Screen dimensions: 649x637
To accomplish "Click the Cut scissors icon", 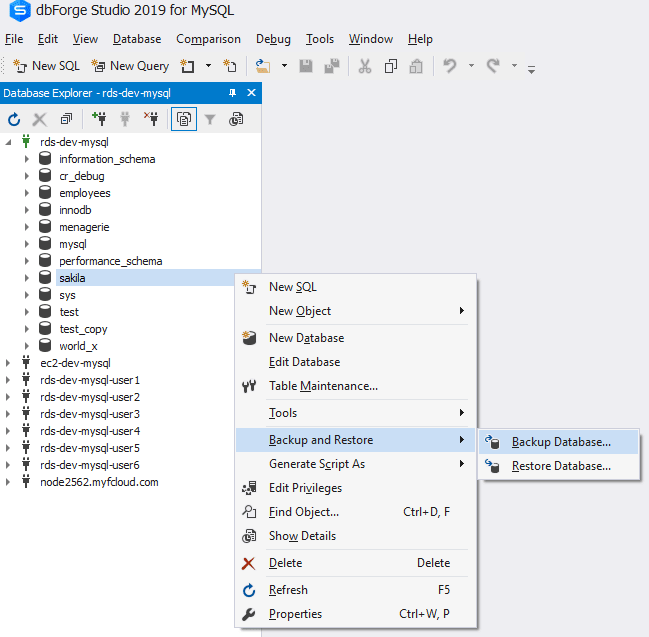I will (x=365, y=66).
